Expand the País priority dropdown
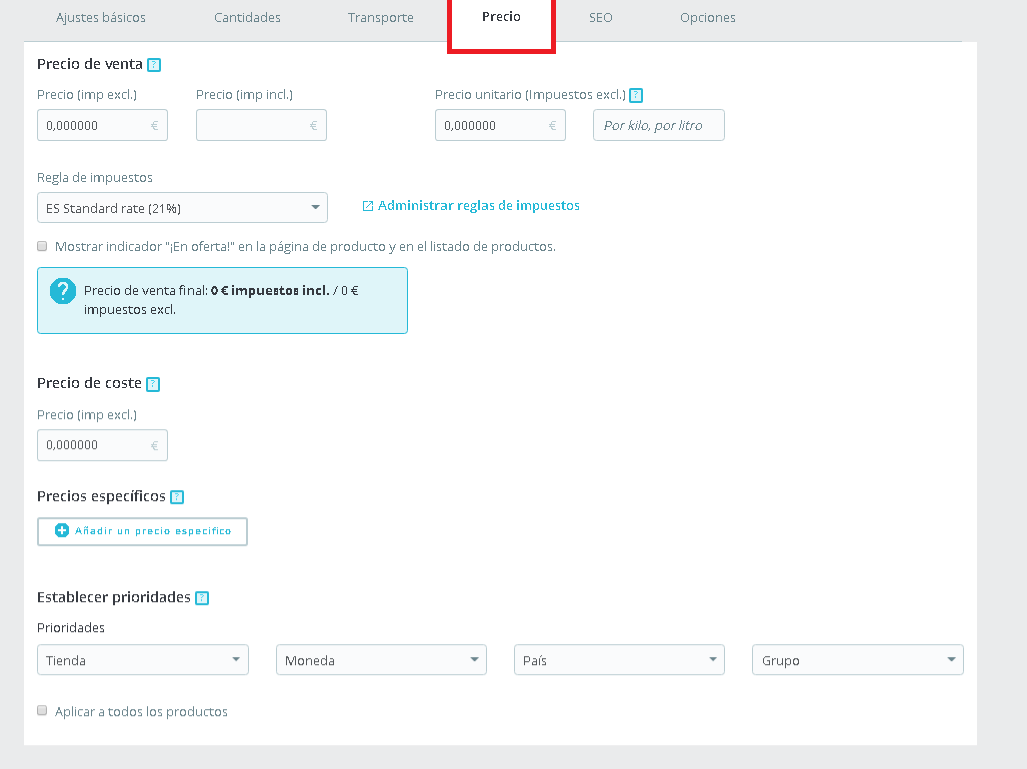The image size is (1027, 769). (619, 660)
